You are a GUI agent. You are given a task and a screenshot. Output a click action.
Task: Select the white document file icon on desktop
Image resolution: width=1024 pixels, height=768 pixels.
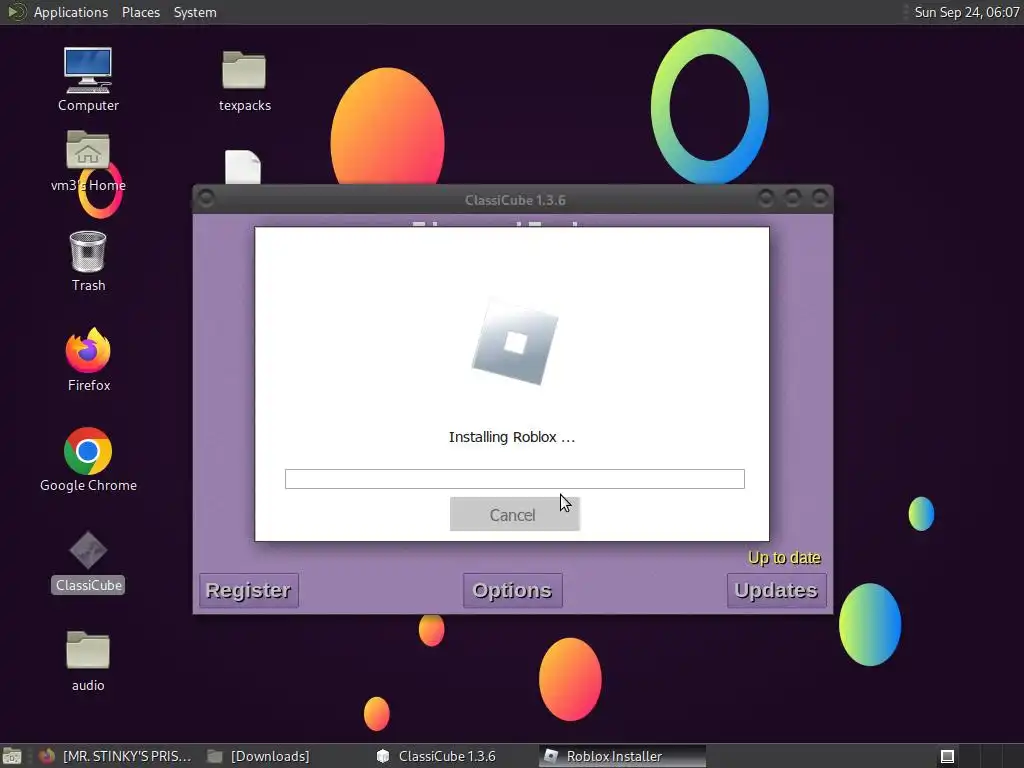point(243,167)
